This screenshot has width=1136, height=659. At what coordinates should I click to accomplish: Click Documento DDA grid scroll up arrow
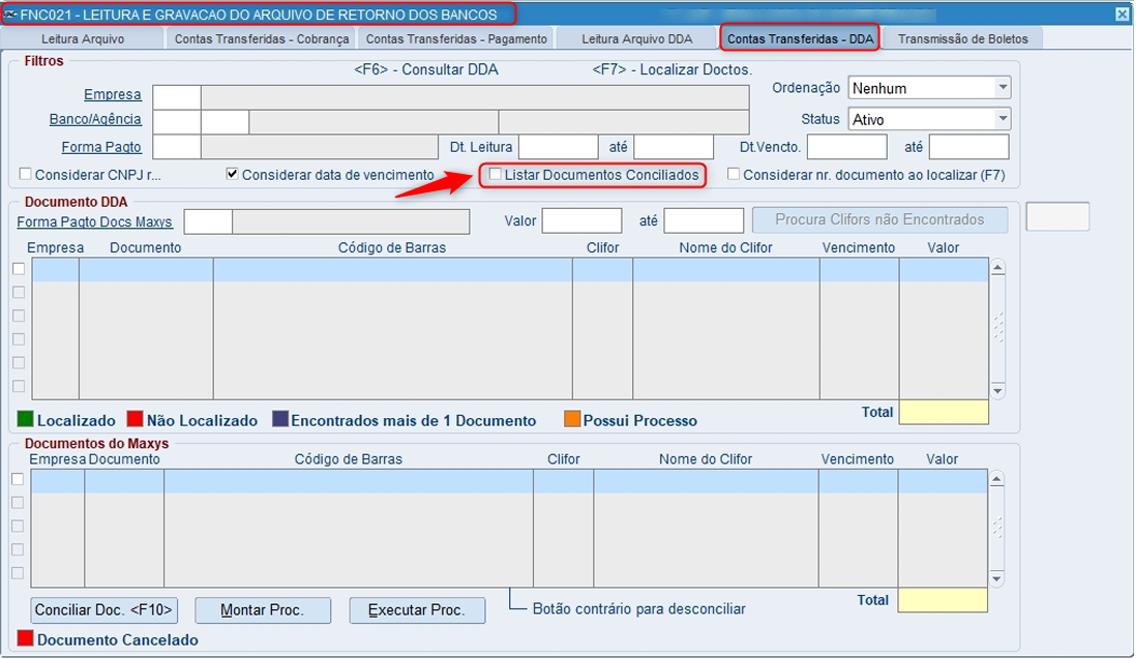[x=998, y=269]
